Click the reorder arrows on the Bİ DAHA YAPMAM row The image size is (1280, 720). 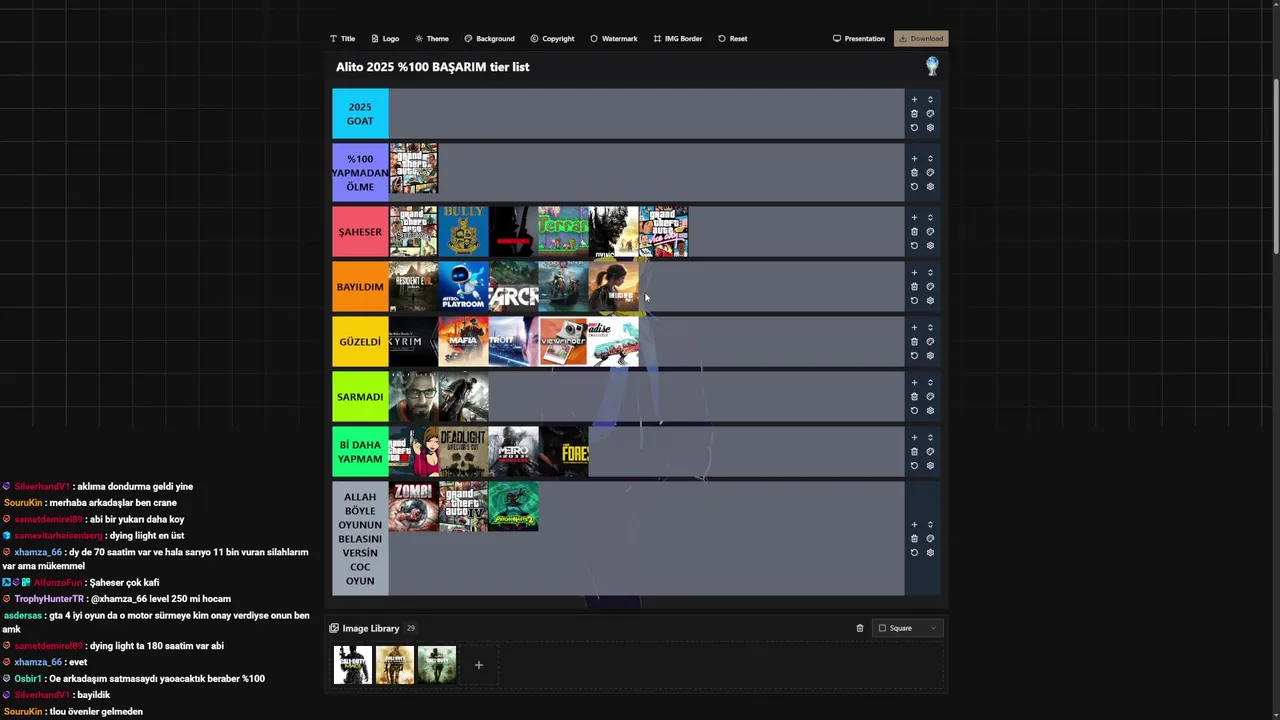(x=930, y=438)
